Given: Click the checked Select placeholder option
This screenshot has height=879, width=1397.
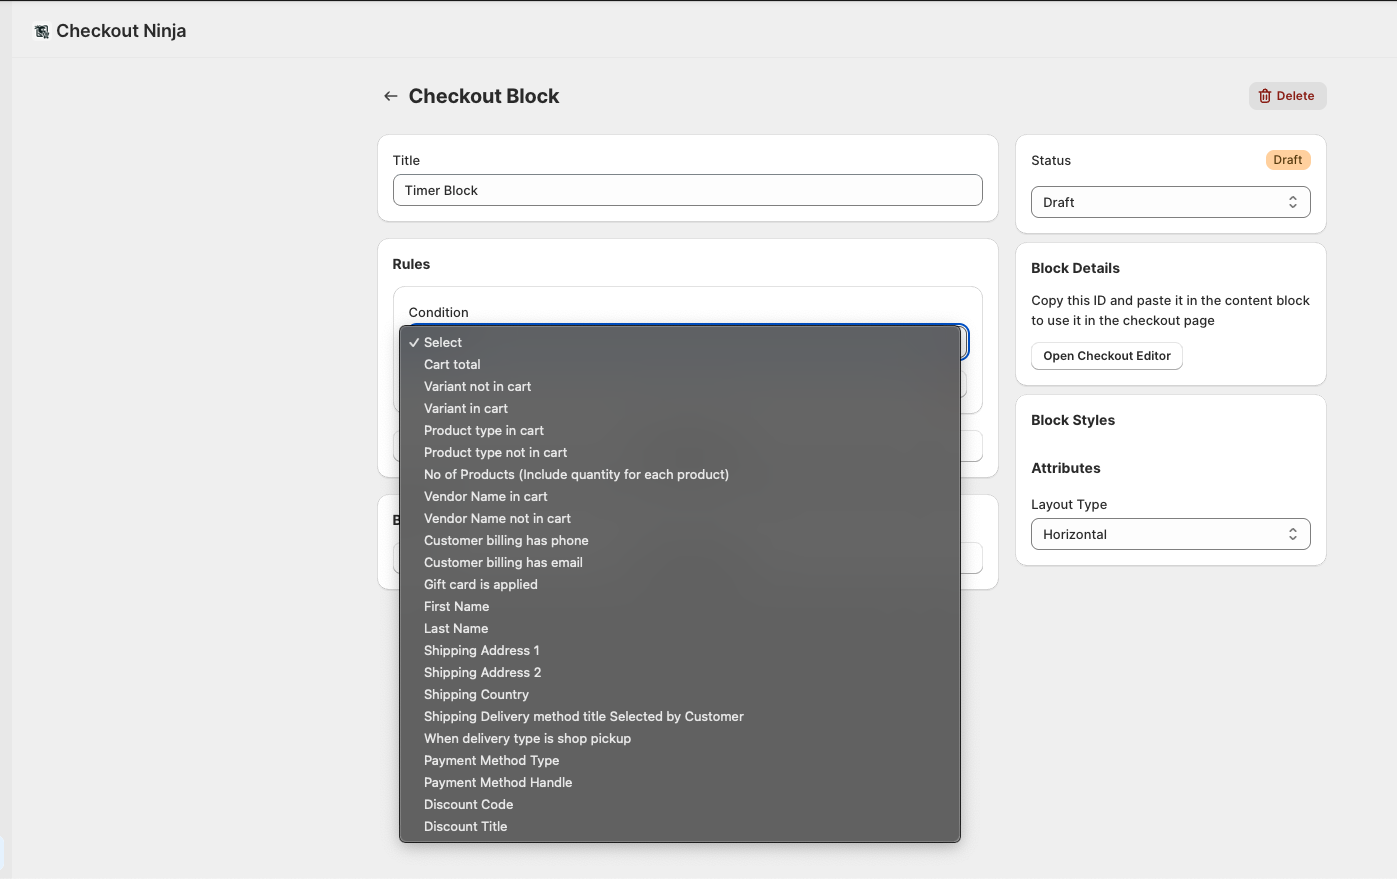Looking at the screenshot, I should (x=443, y=342).
